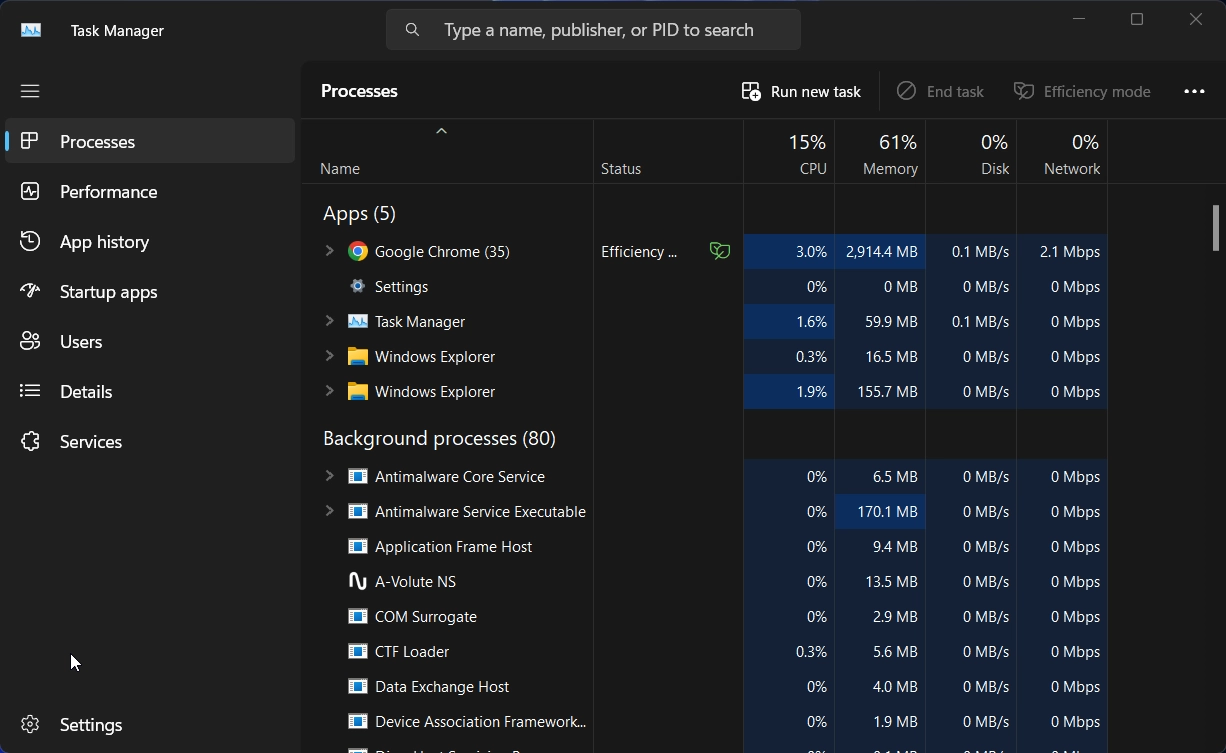This screenshot has height=753, width=1226.
Task: Open the Processes page
Action: [x=150, y=141]
